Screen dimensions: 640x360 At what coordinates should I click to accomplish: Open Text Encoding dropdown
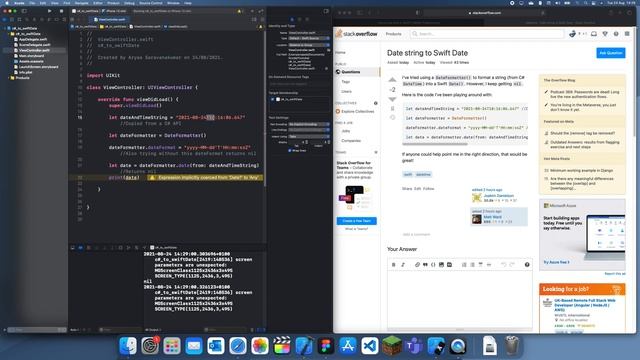309,124
